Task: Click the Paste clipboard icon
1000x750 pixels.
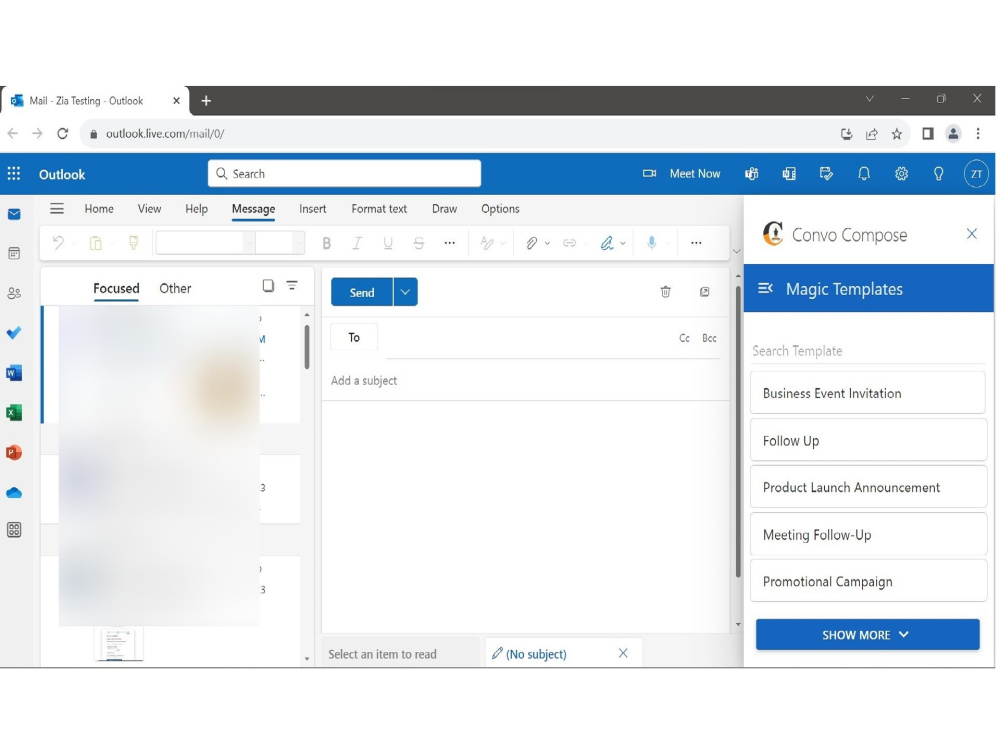Action: [x=96, y=243]
